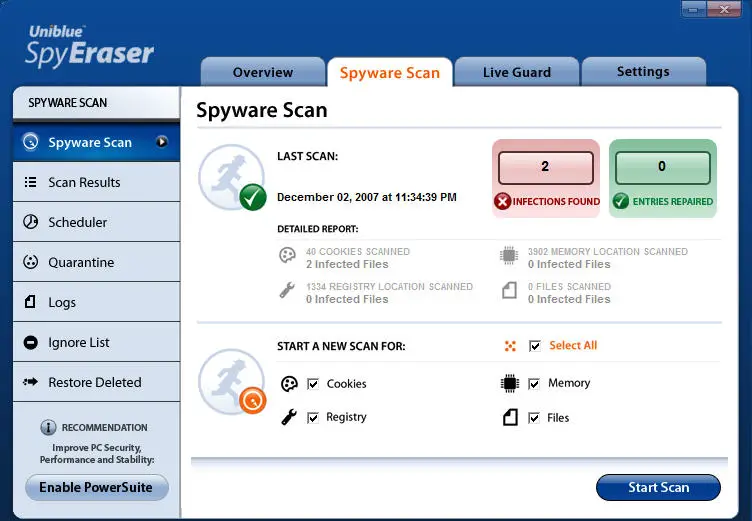Click the black wrench icon beside Registry
This screenshot has width=752, height=521.
click(x=289, y=417)
